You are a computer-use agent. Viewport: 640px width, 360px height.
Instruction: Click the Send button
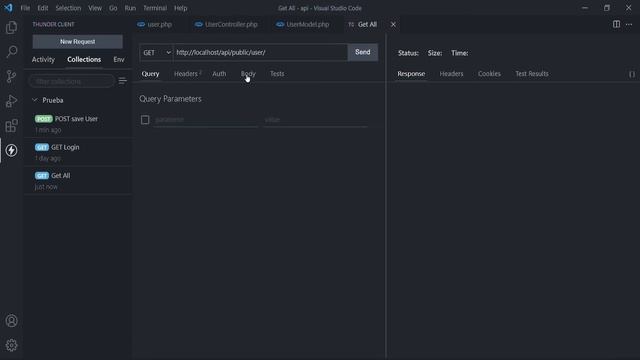(x=362, y=52)
